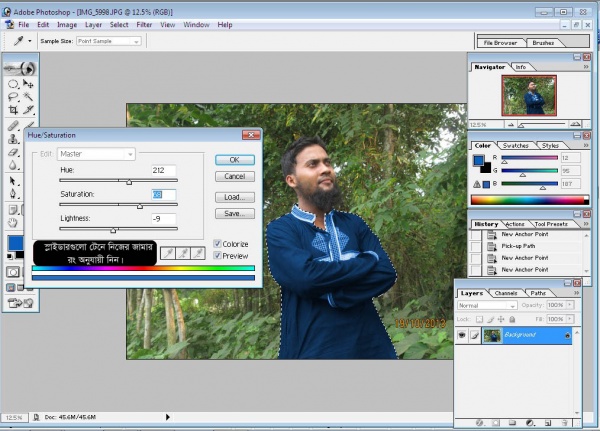Click the delete layer trash icon
Viewport: 600px width, 431px height.
[564, 423]
